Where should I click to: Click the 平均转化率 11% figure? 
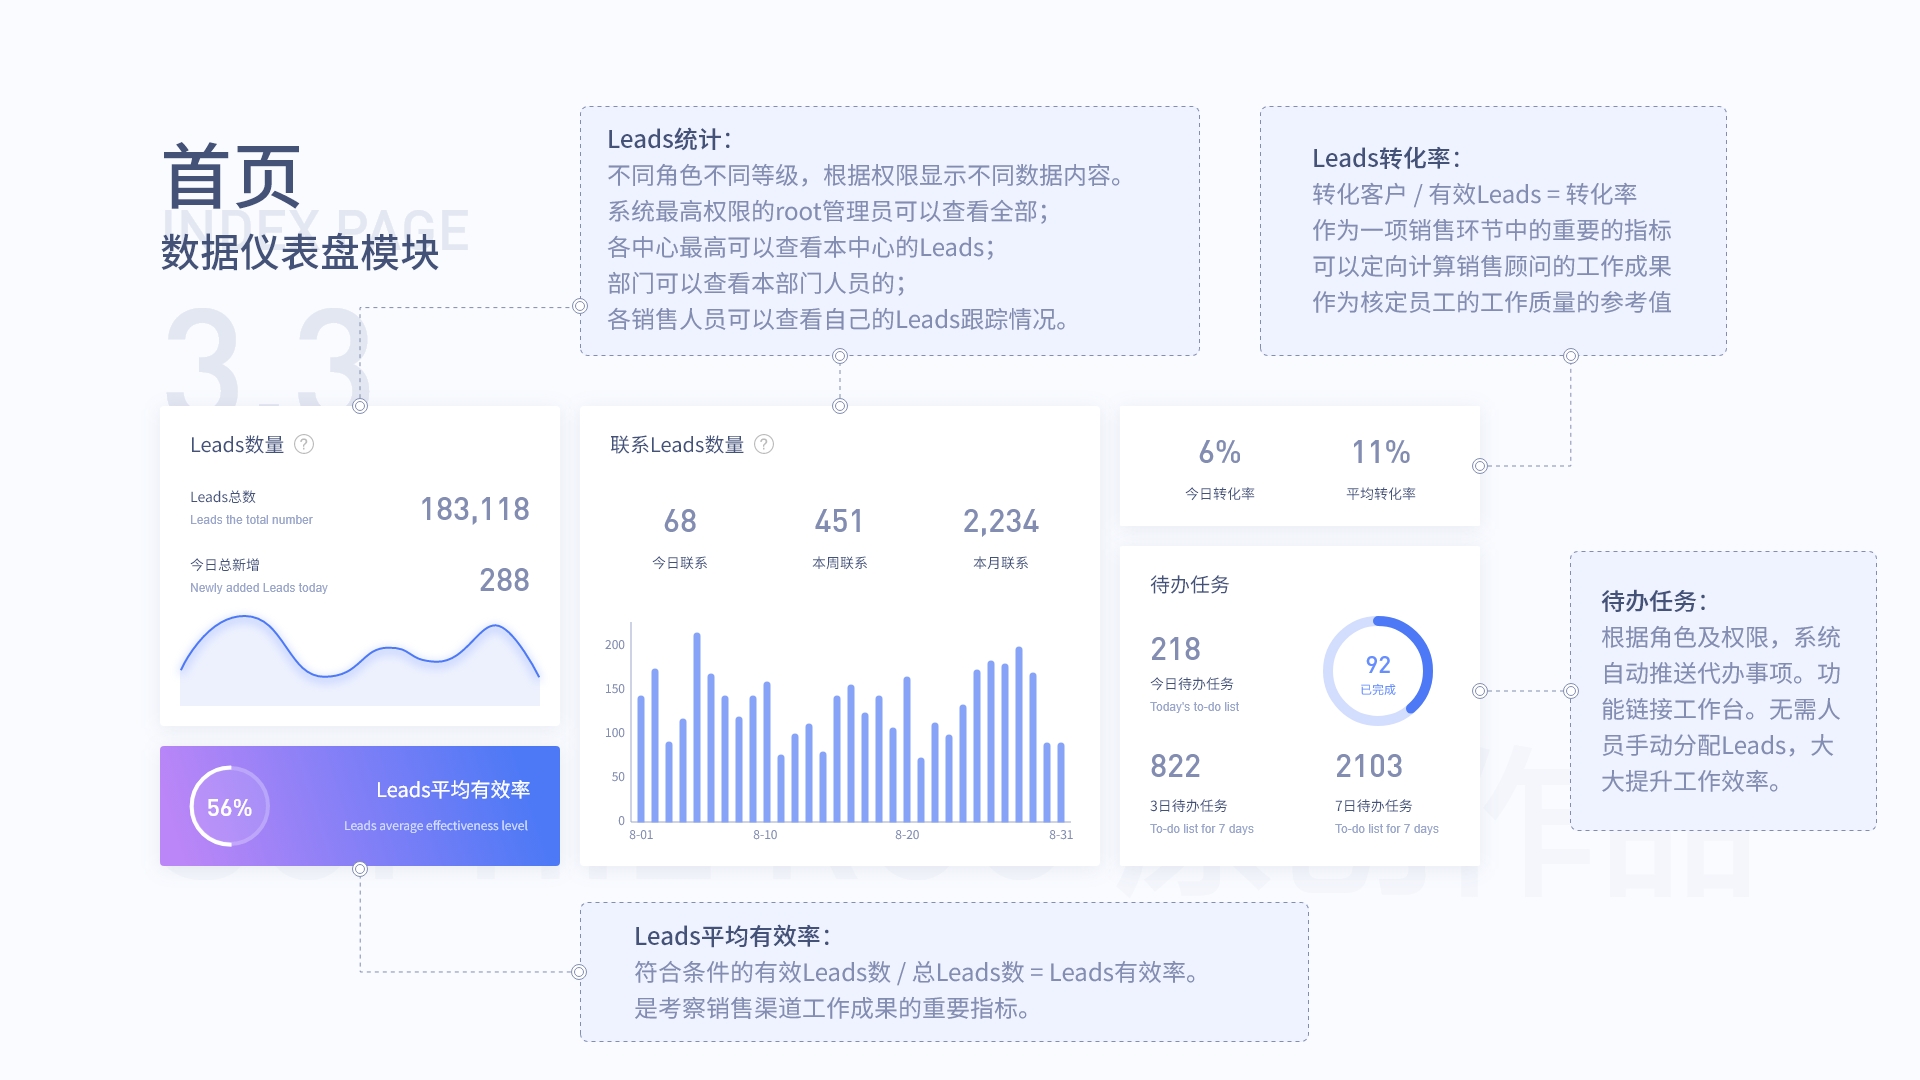point(1380,453)
